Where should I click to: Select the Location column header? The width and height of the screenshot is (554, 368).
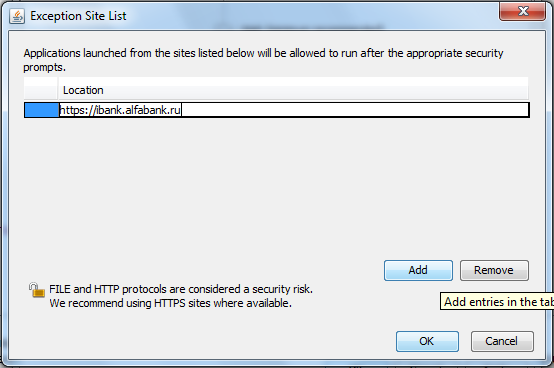293,90
